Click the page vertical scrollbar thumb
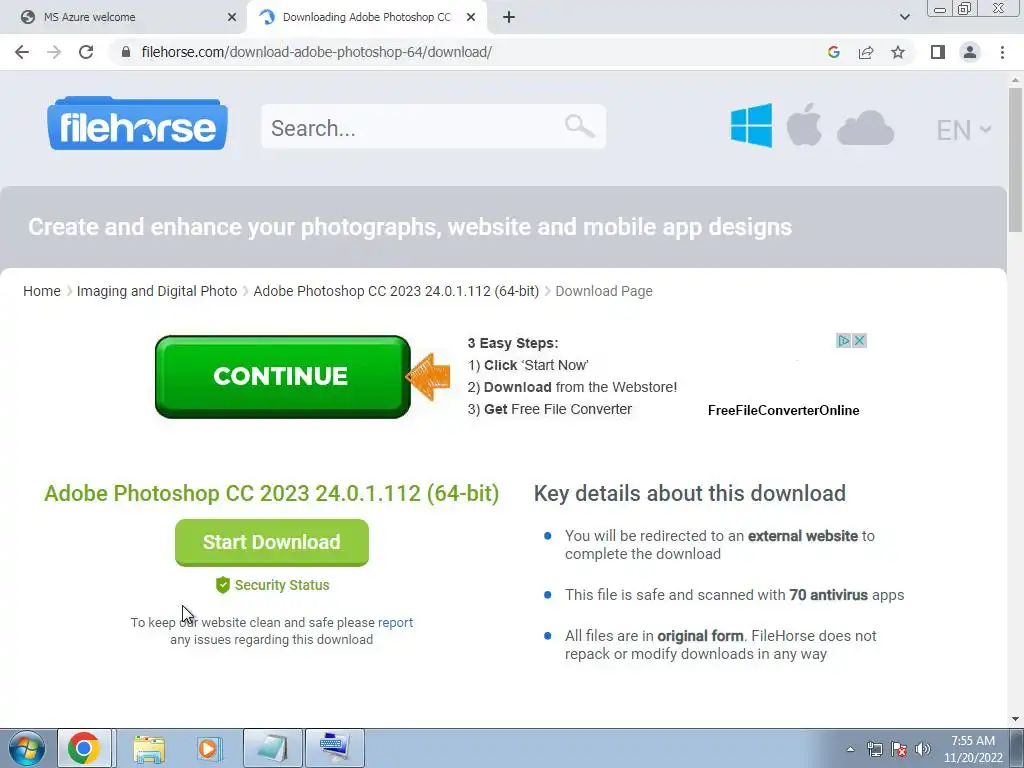The height and width of the screenshot is (768, 1024). point(1015,160)
